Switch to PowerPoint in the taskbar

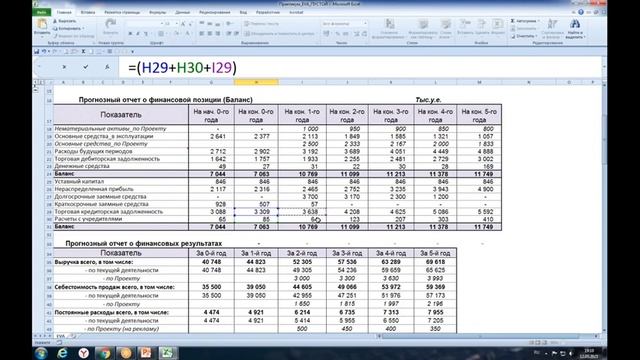pos(146,353)
